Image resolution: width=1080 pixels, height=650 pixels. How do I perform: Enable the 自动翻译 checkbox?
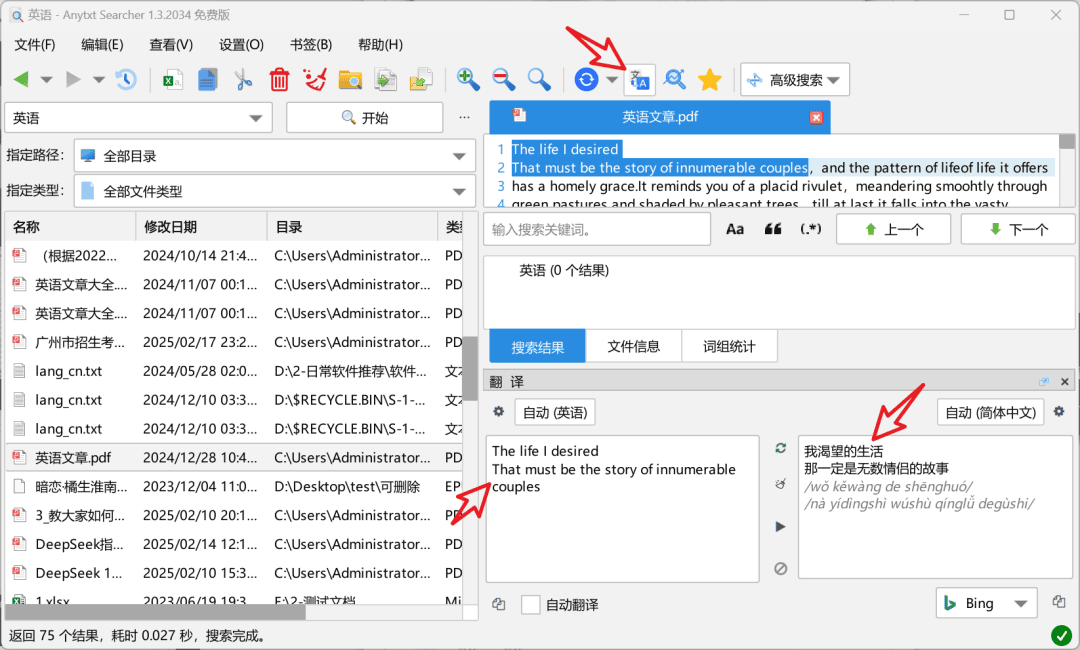point(530,605)
